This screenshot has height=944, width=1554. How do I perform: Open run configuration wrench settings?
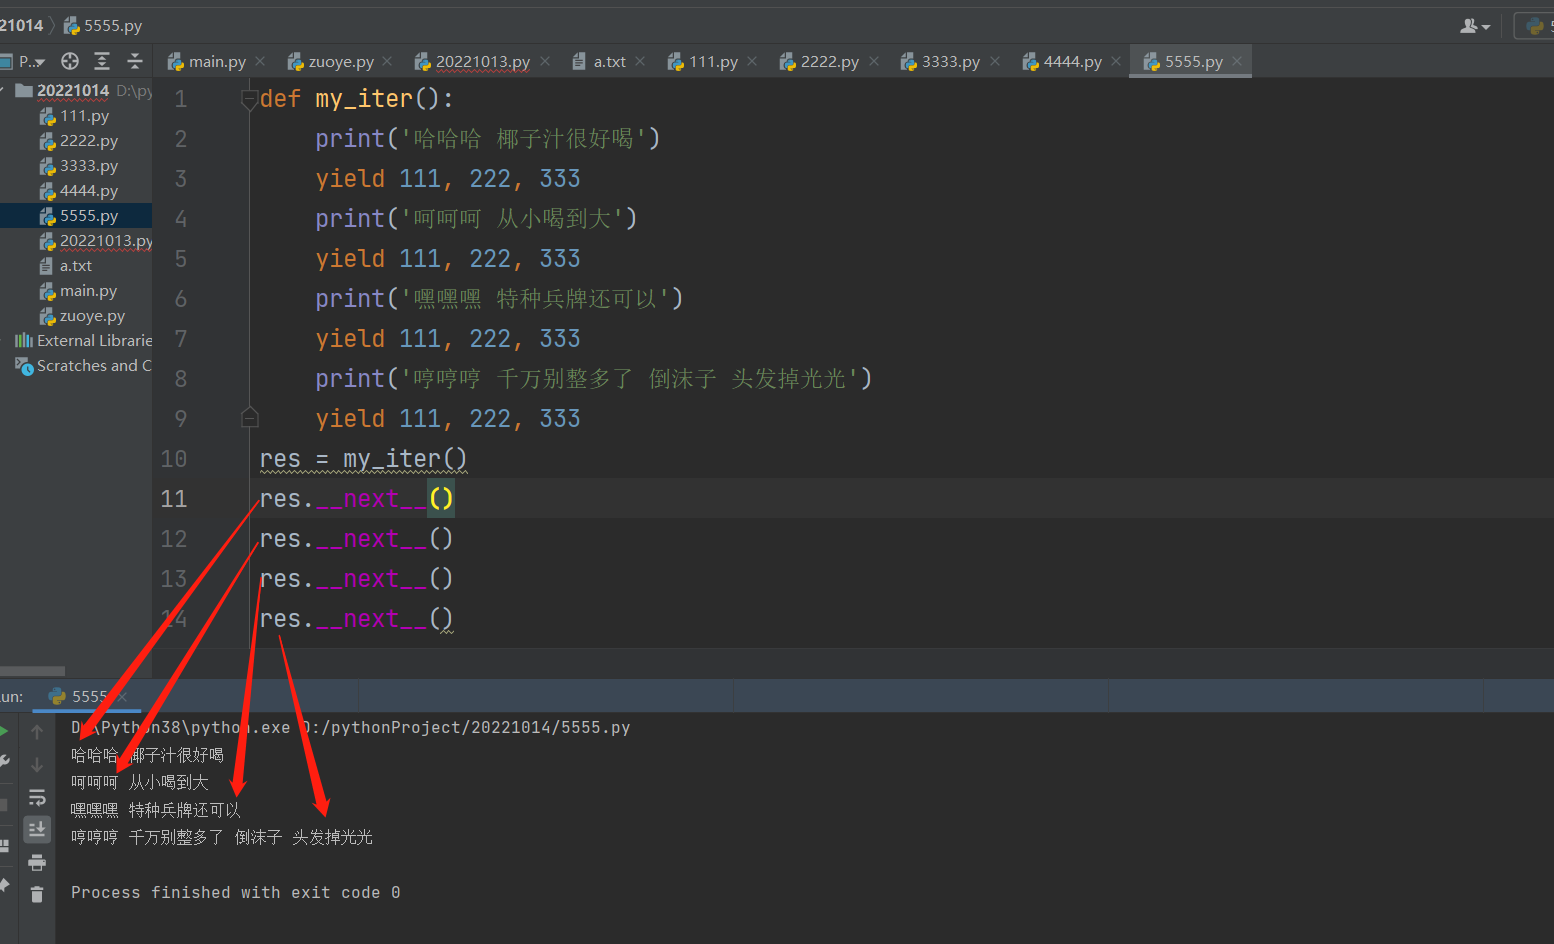[x=4, y=763]
